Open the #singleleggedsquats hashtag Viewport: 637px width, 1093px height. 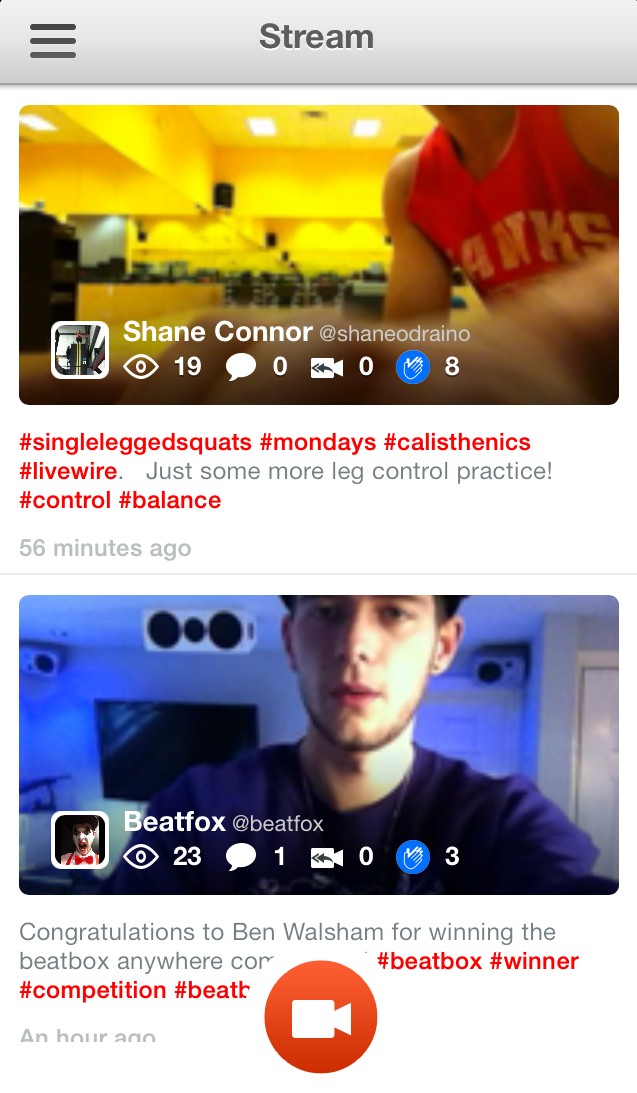coord(135,442)
